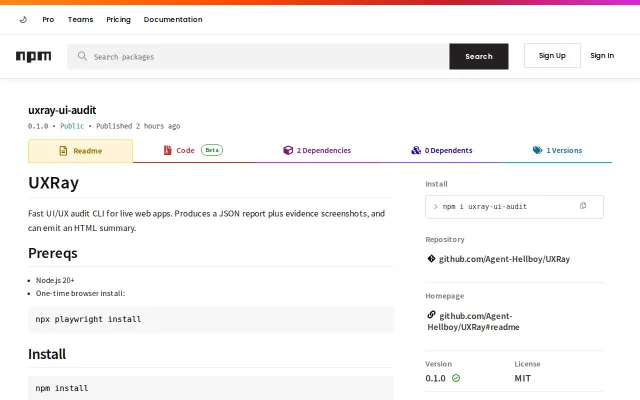Open the github.com/Agent-Hellboy/UXRay repository link
Screen dimensions: 640x400
[x=504, y=259]
